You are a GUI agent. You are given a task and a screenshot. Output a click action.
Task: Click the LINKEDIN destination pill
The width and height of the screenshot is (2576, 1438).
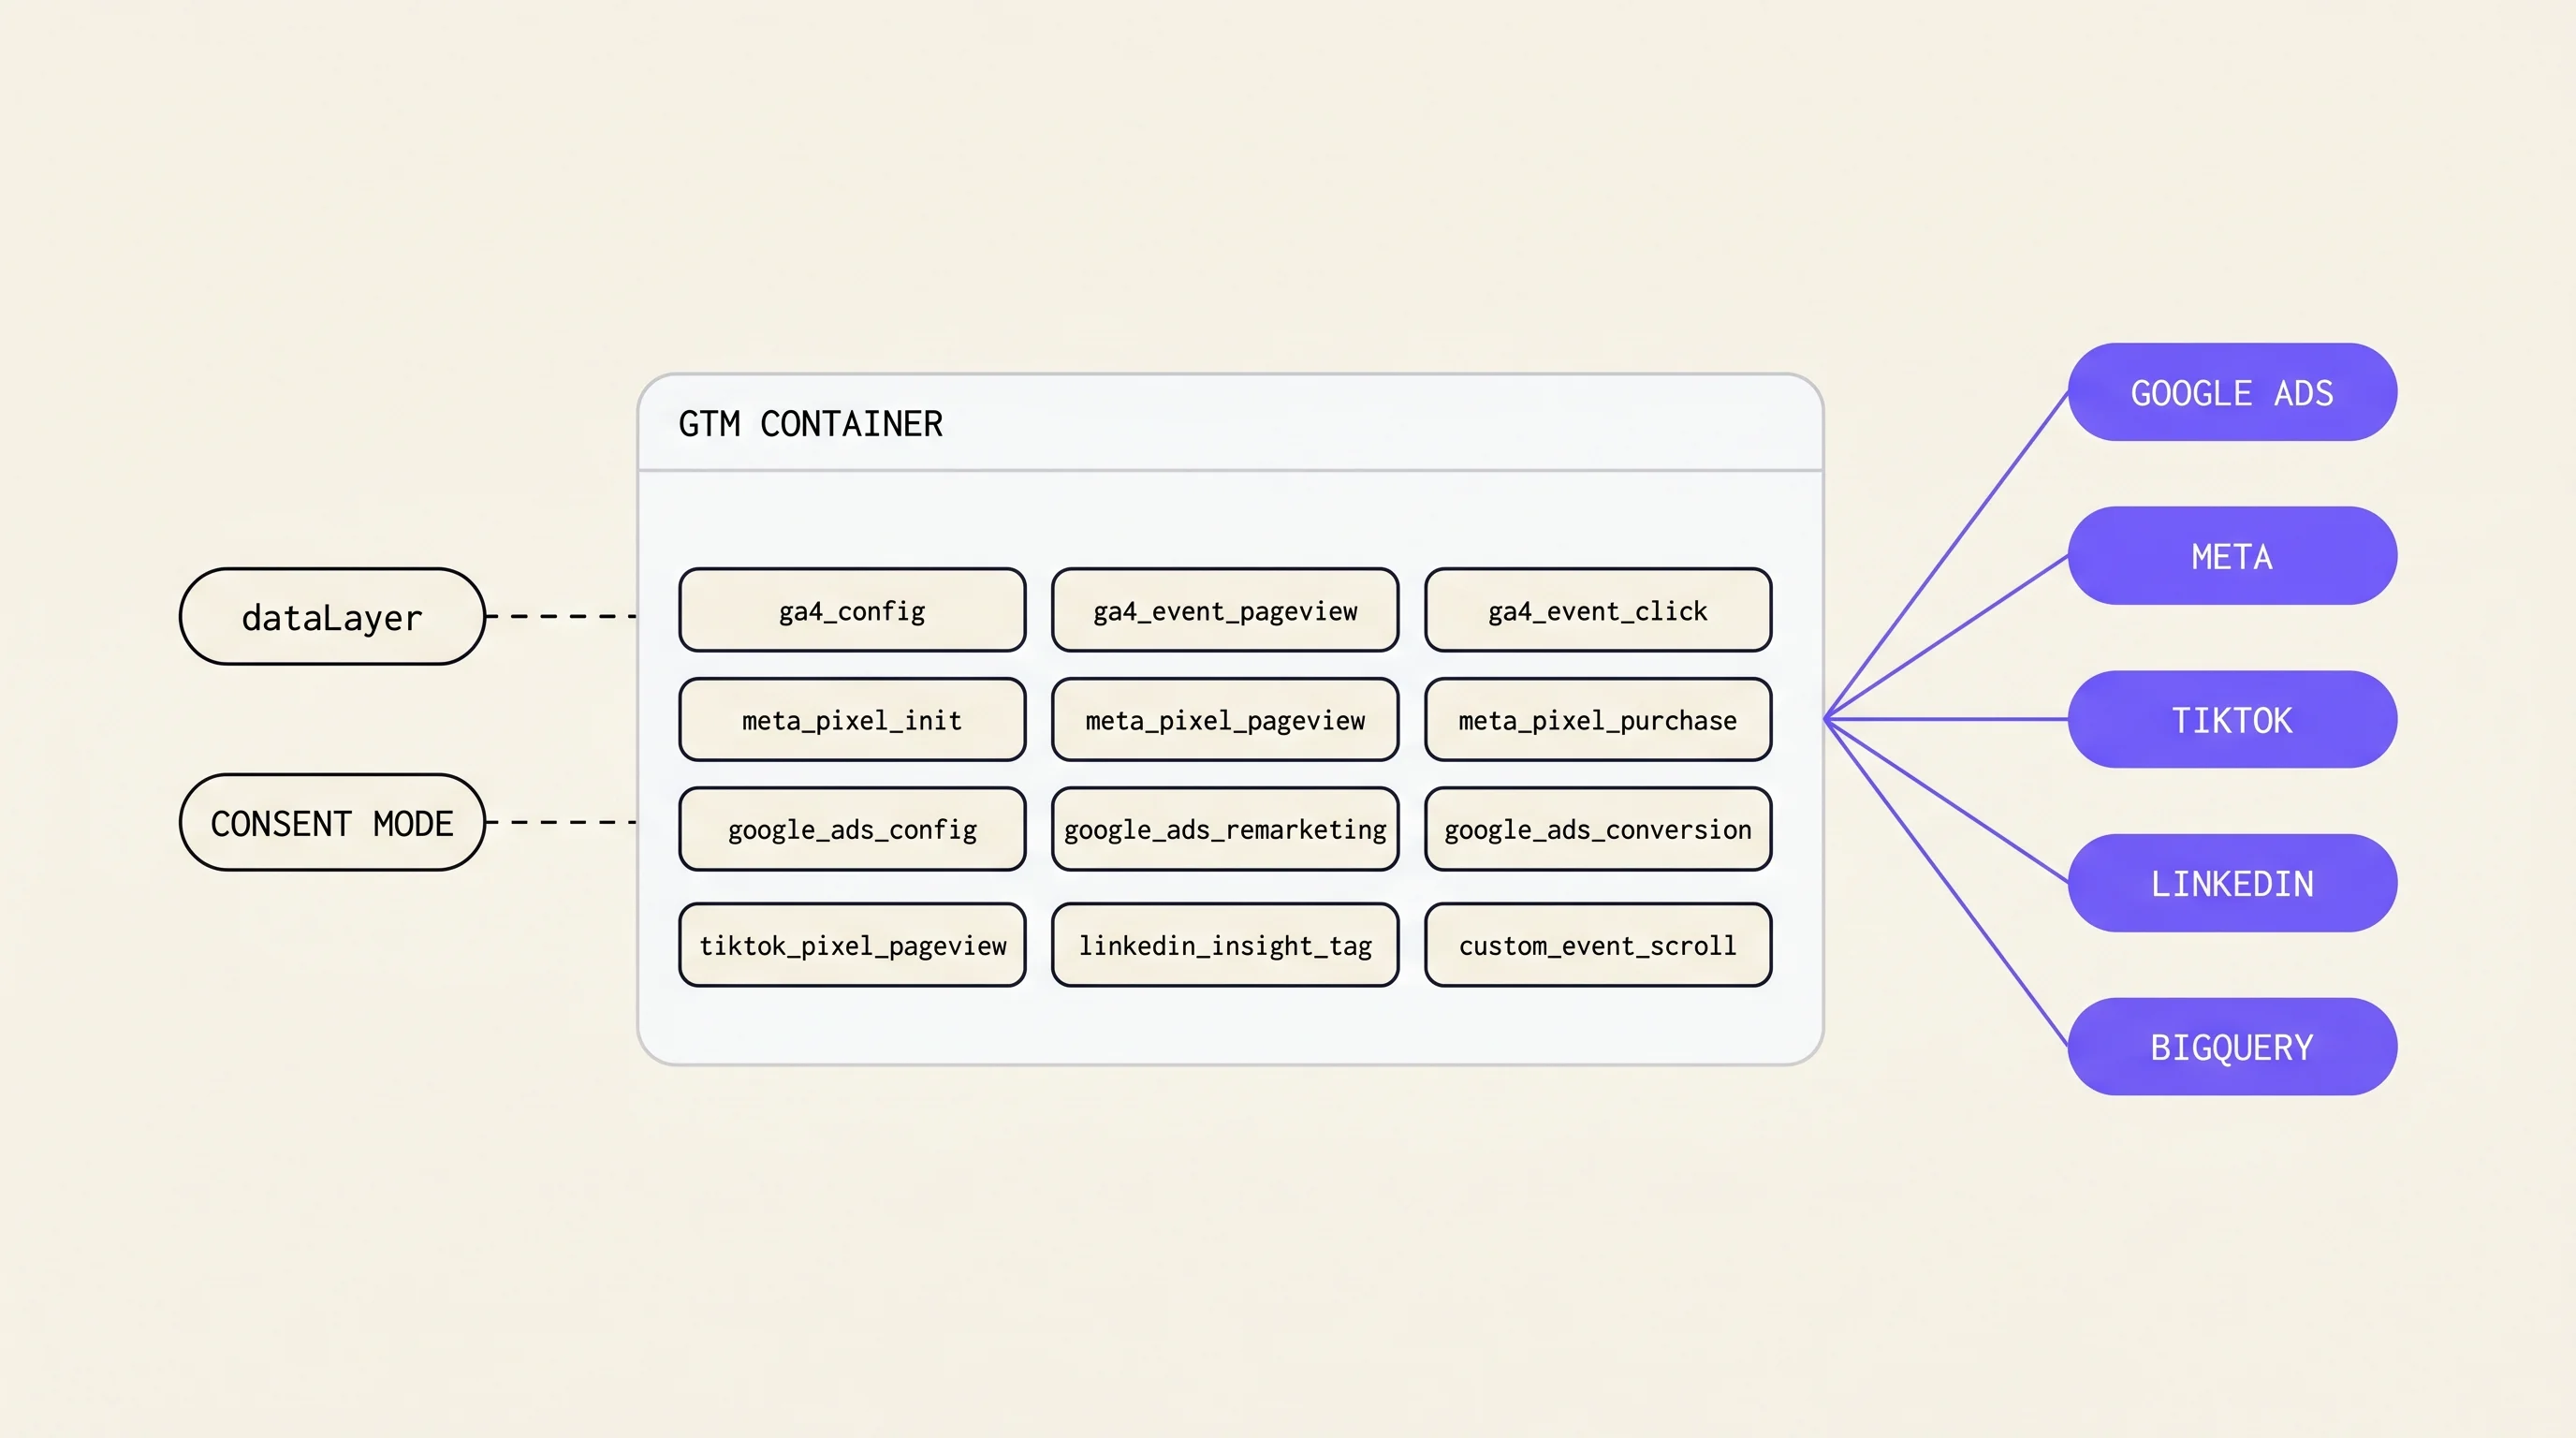point(2232,883)
